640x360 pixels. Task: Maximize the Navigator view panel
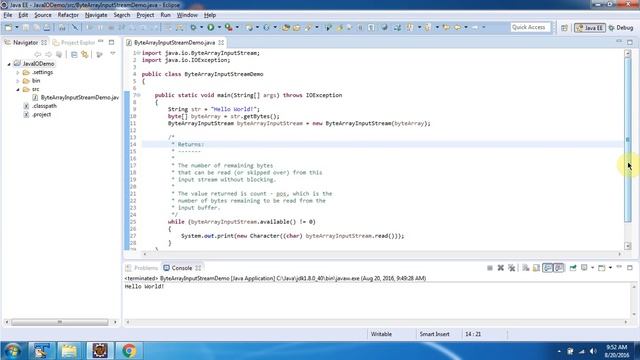click(x=111, y=42)
